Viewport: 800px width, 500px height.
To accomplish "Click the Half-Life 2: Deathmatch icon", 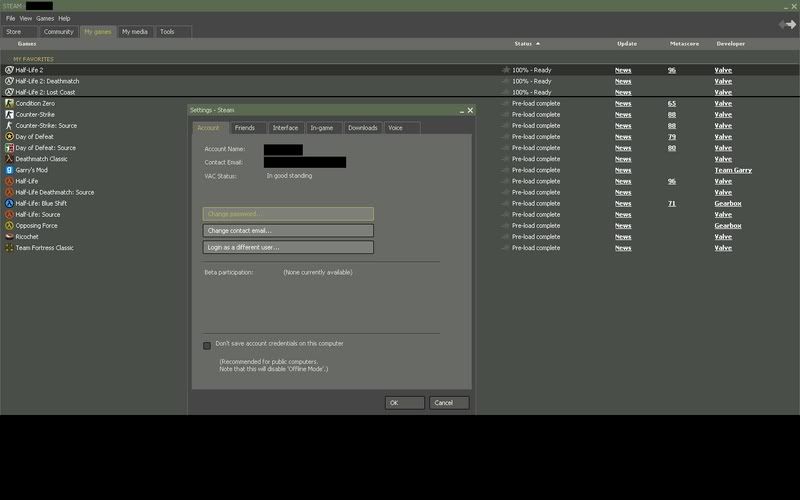I will [9, 81].
